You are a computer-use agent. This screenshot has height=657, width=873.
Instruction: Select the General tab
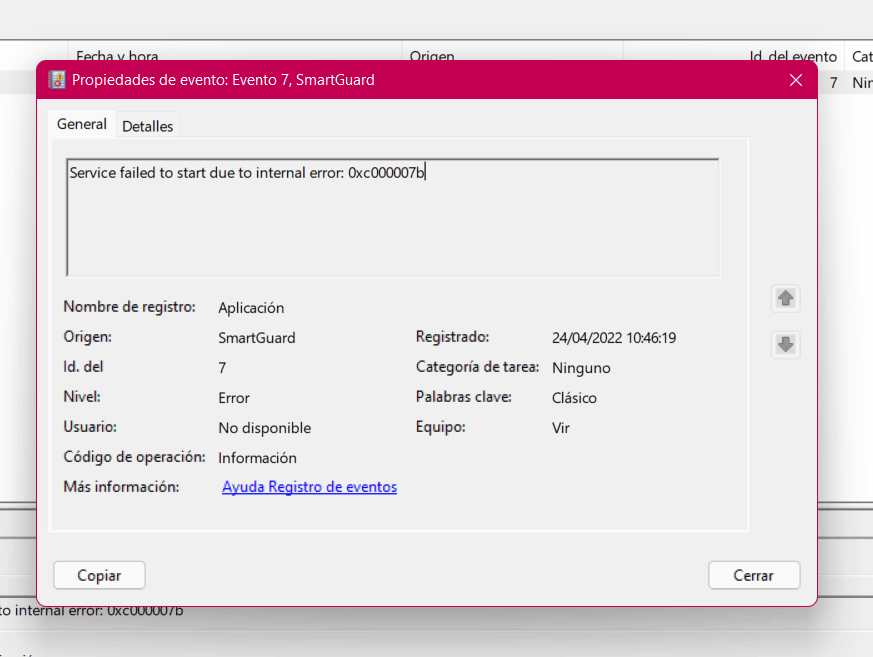coord(82,124)
